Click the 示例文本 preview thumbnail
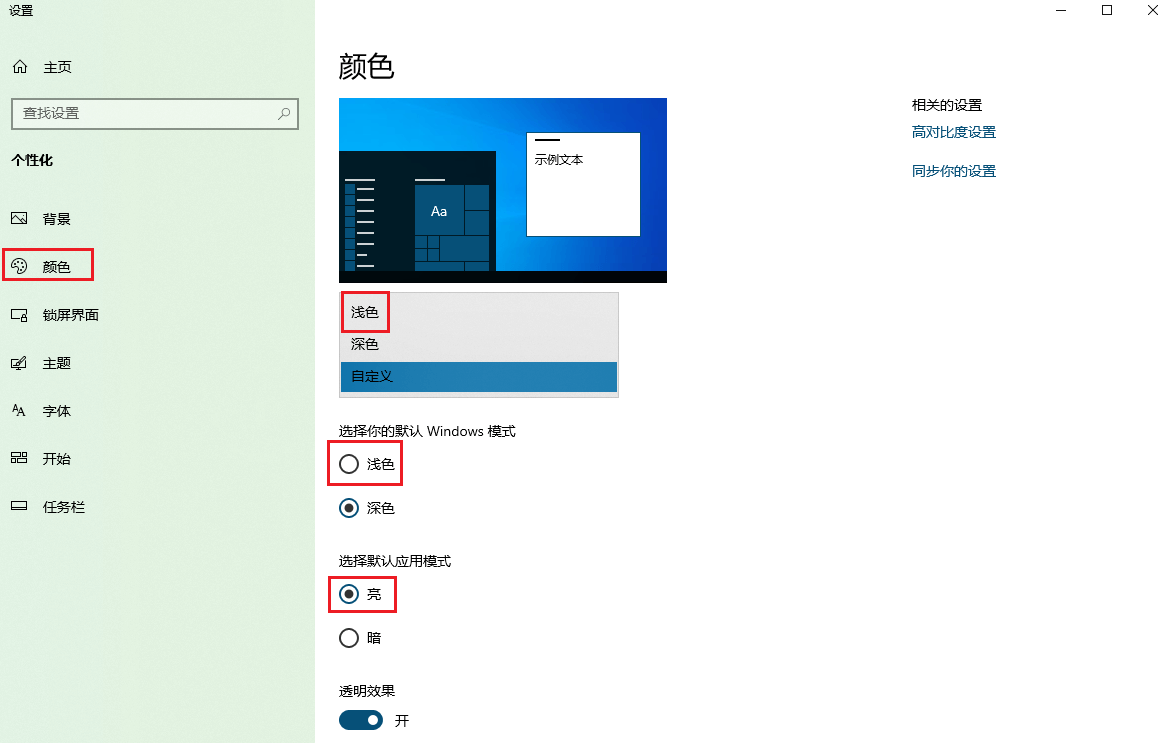This screenshot has width=1171, height=743. tap(583, 184)
